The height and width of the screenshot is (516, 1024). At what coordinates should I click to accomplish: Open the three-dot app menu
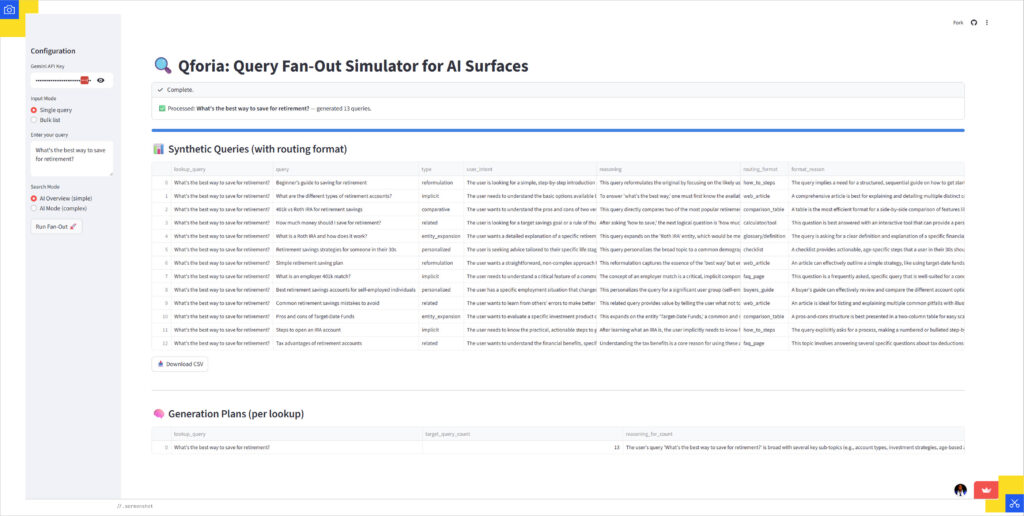point(987,22)
